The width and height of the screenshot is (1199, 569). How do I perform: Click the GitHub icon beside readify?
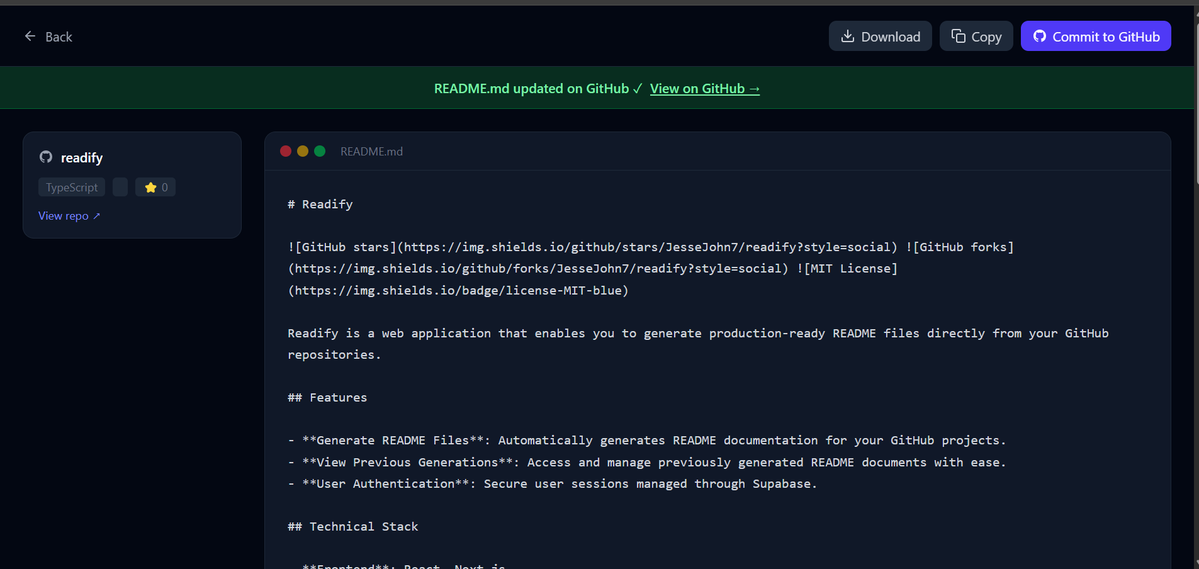(x=46, y=158)
